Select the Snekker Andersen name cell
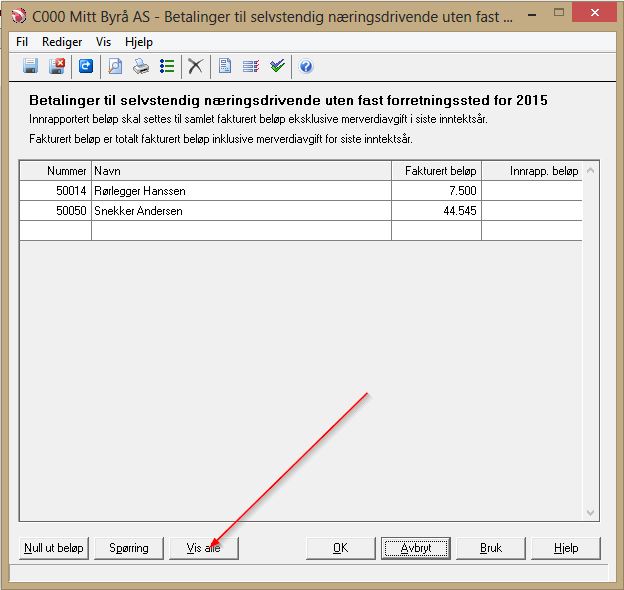This screenshot has width=624, height=590. pos(242,210)
